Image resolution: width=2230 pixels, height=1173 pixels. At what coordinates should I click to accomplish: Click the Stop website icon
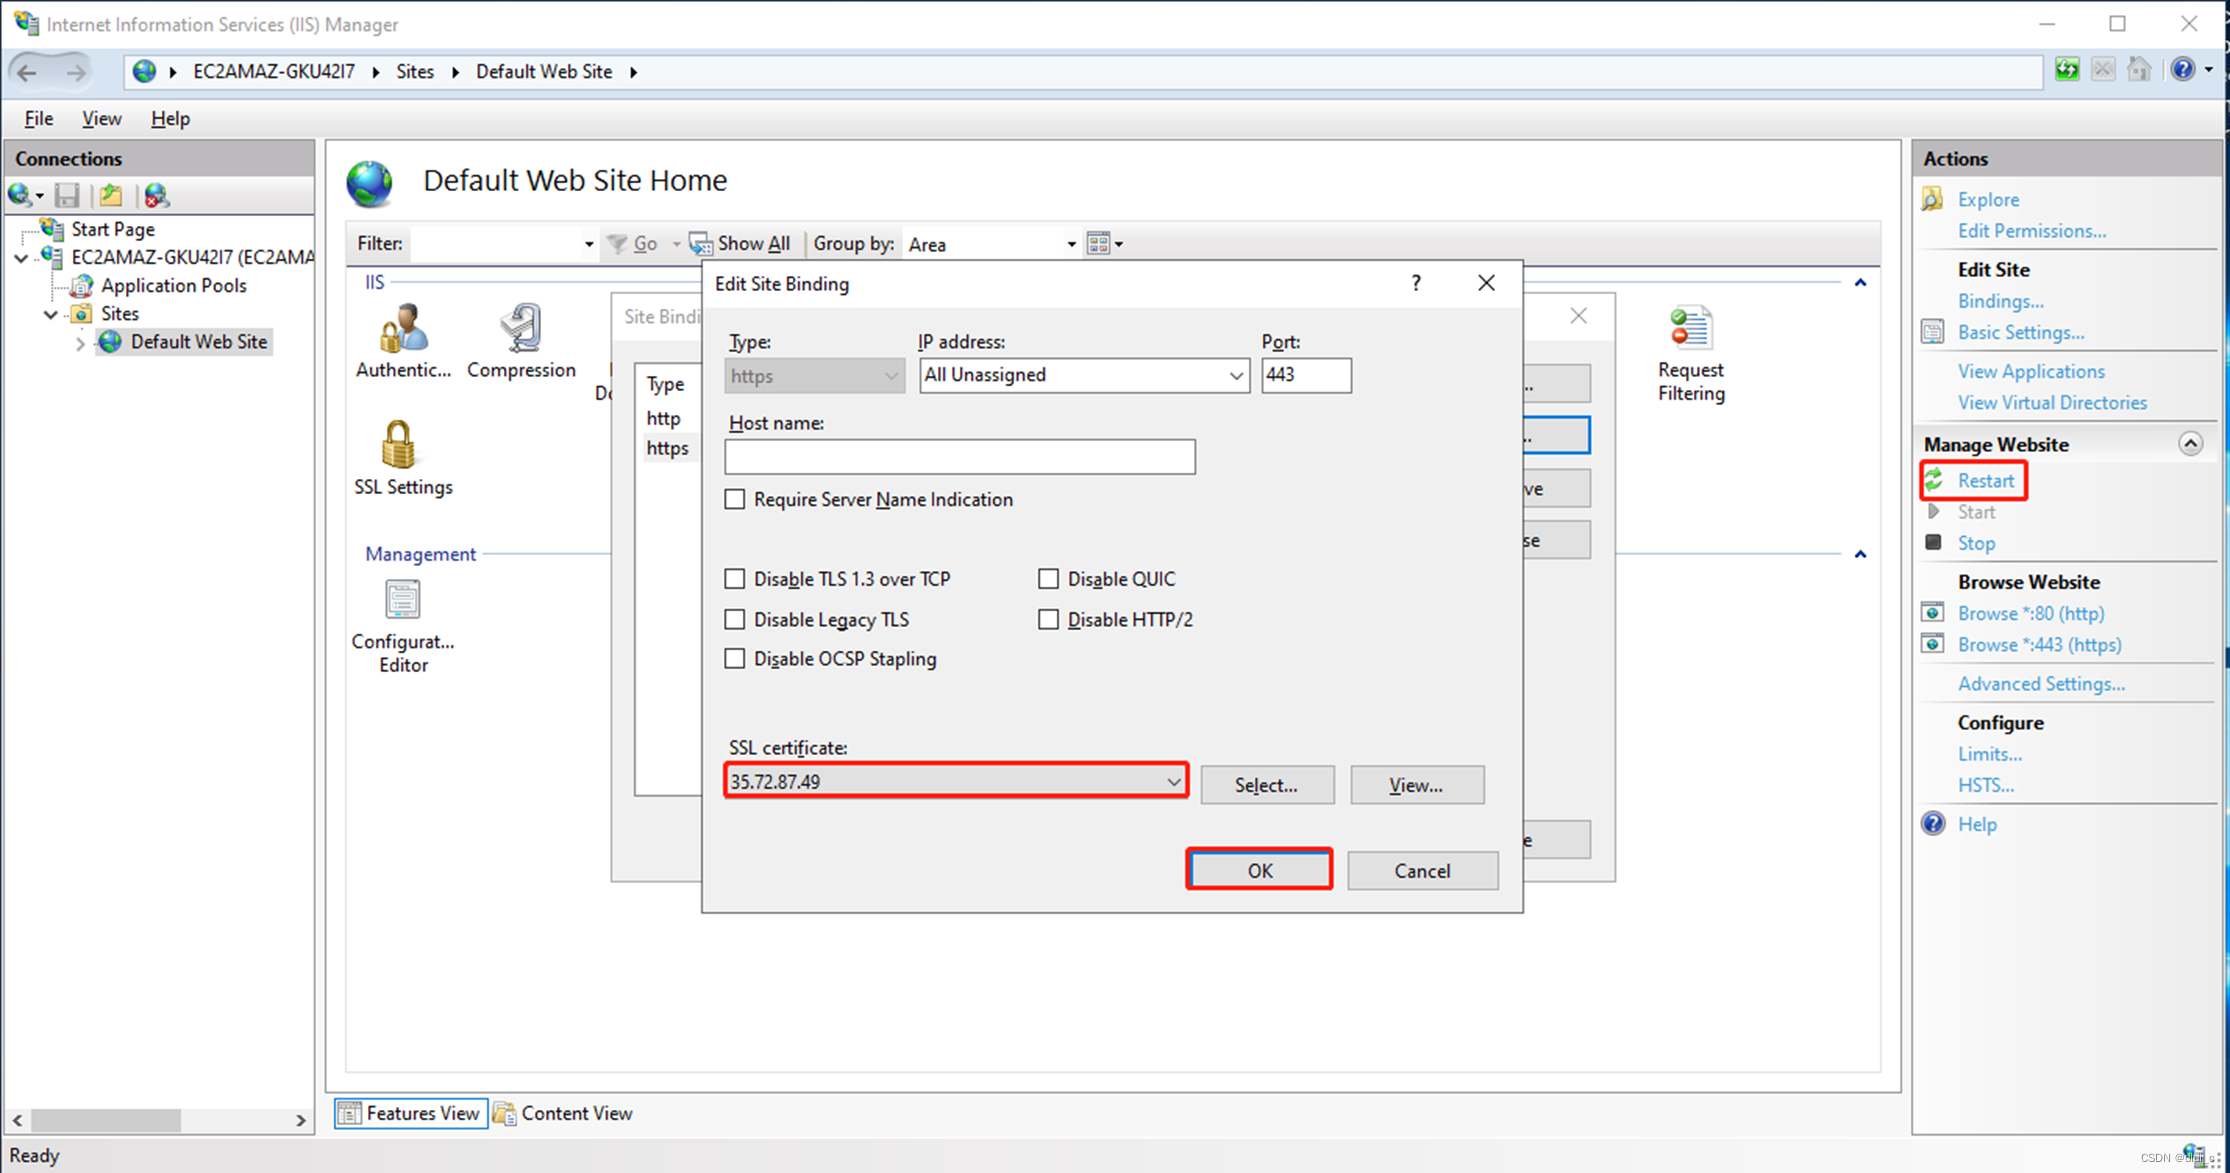(1934, 542)
